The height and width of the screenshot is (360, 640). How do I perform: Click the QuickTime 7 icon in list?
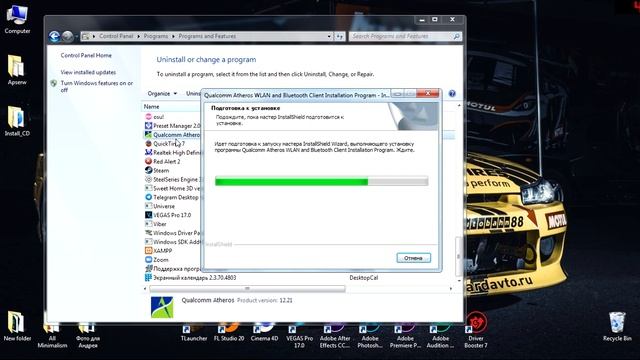click(x=149, y=144)
